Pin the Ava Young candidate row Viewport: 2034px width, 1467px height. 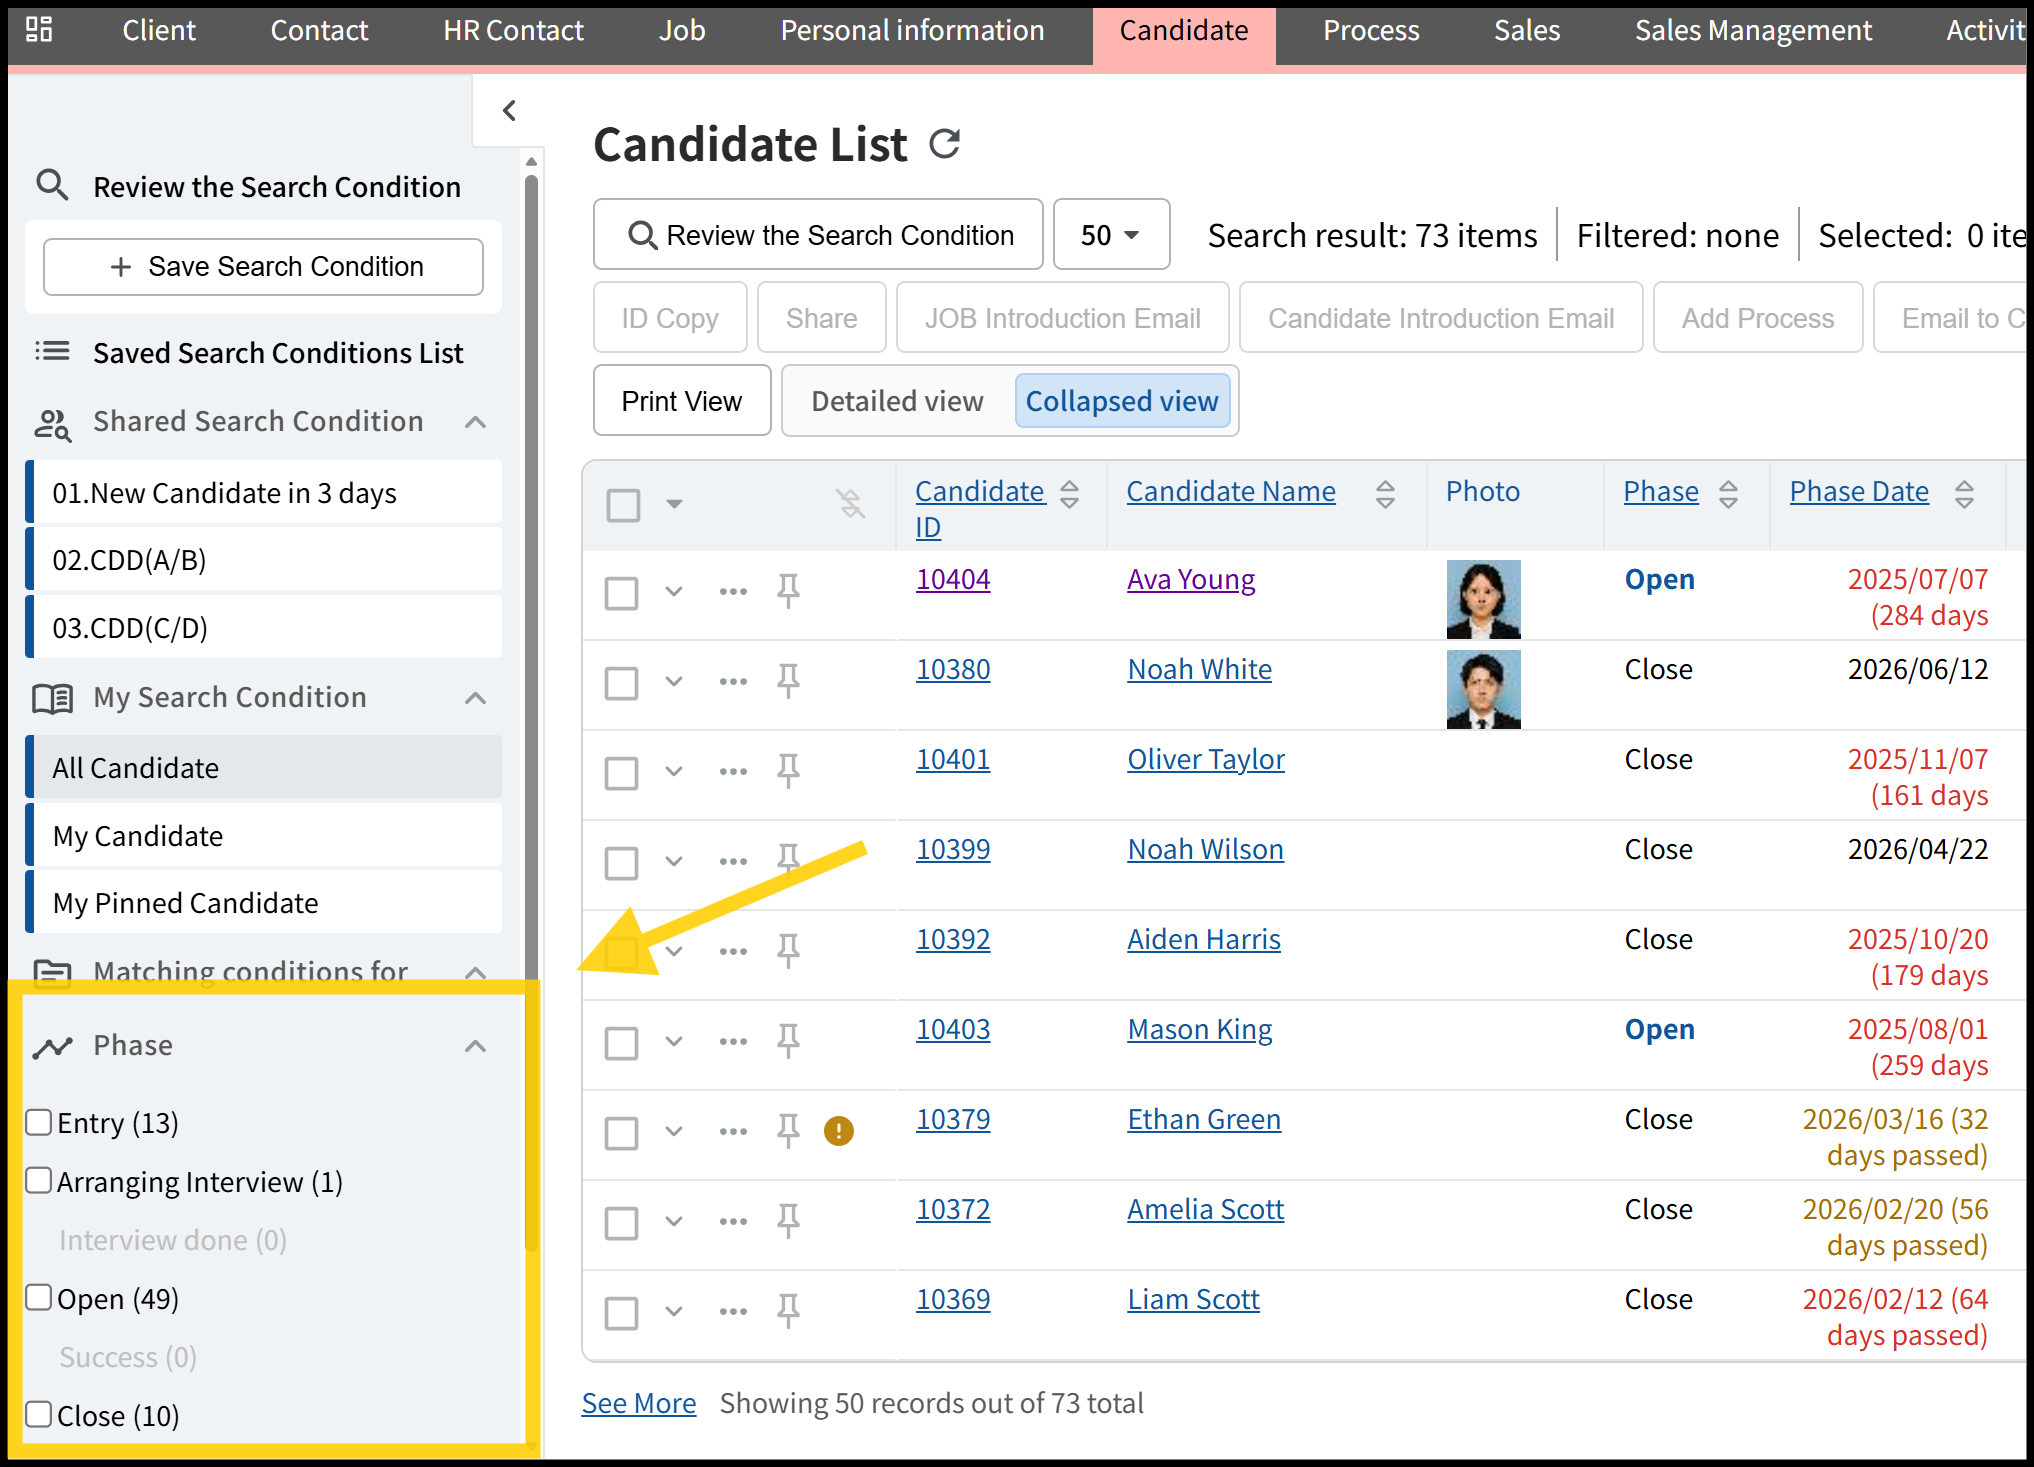[788, 591]
